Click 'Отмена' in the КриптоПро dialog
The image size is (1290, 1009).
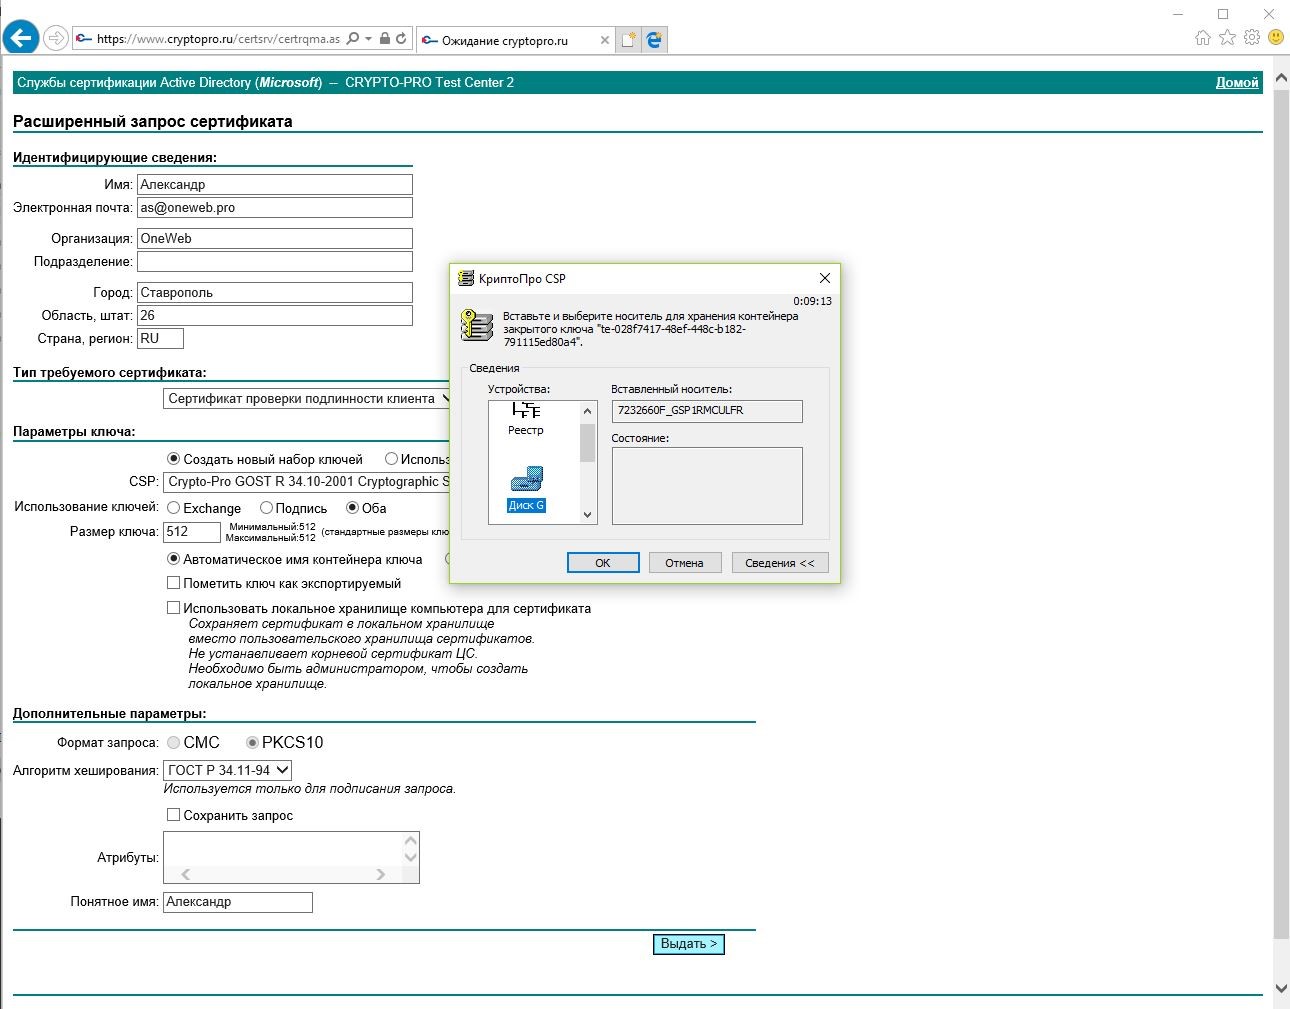685,563
